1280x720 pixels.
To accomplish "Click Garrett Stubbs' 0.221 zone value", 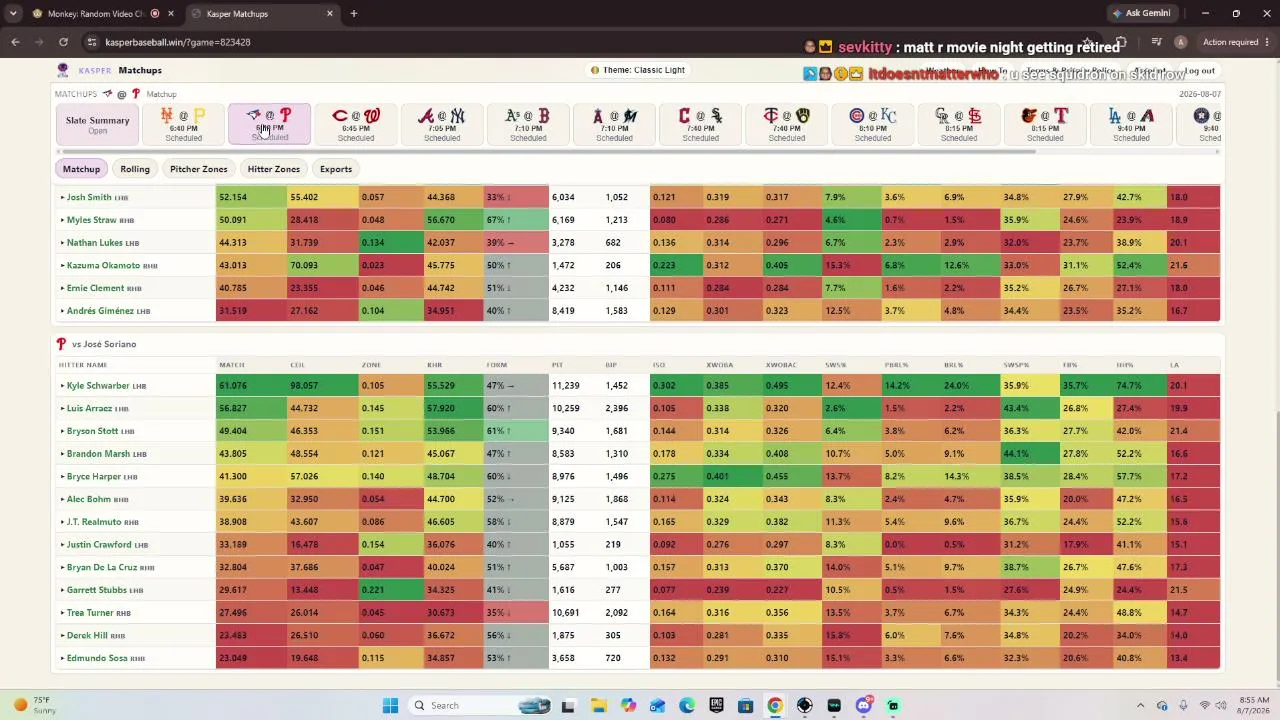I will (x=391, y=590).
